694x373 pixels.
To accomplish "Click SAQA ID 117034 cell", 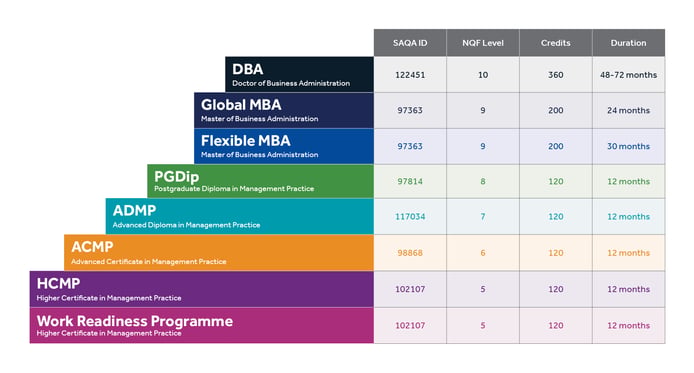I will 410,216.
